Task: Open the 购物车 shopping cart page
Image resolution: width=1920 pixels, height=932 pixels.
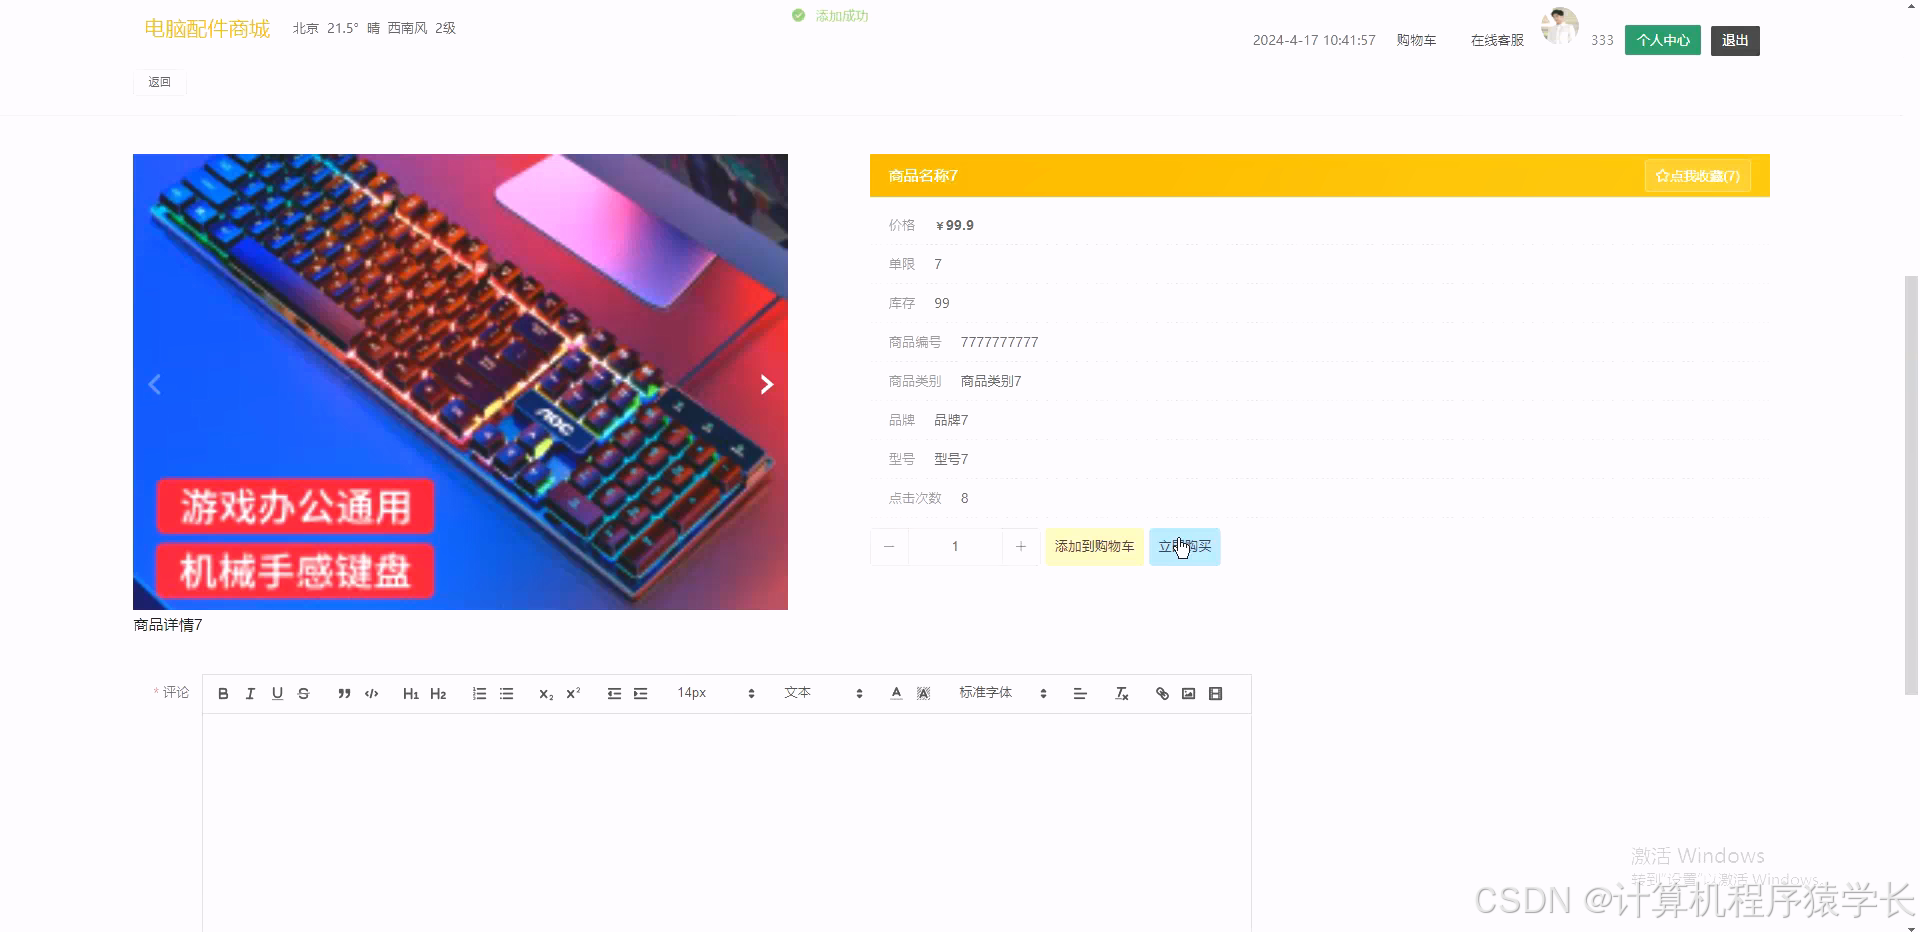Action: (x=1415, y=40)
